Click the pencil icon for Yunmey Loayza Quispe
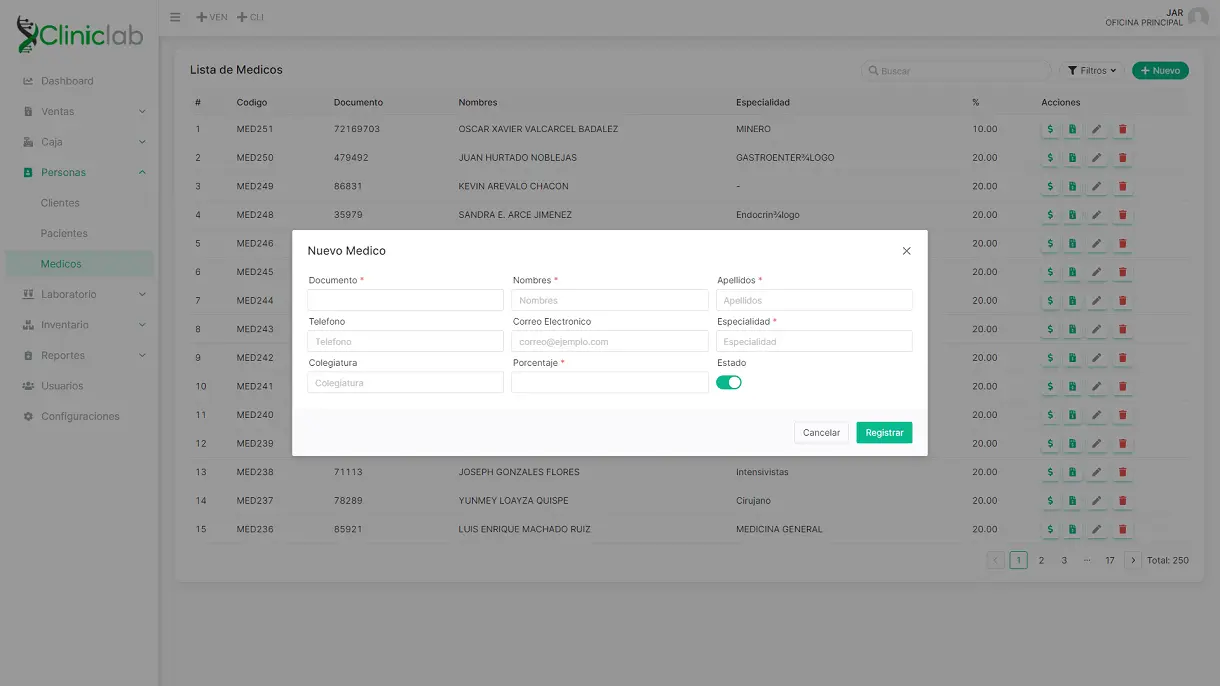The image size is (1220, 686). (x=1097, y=501)
